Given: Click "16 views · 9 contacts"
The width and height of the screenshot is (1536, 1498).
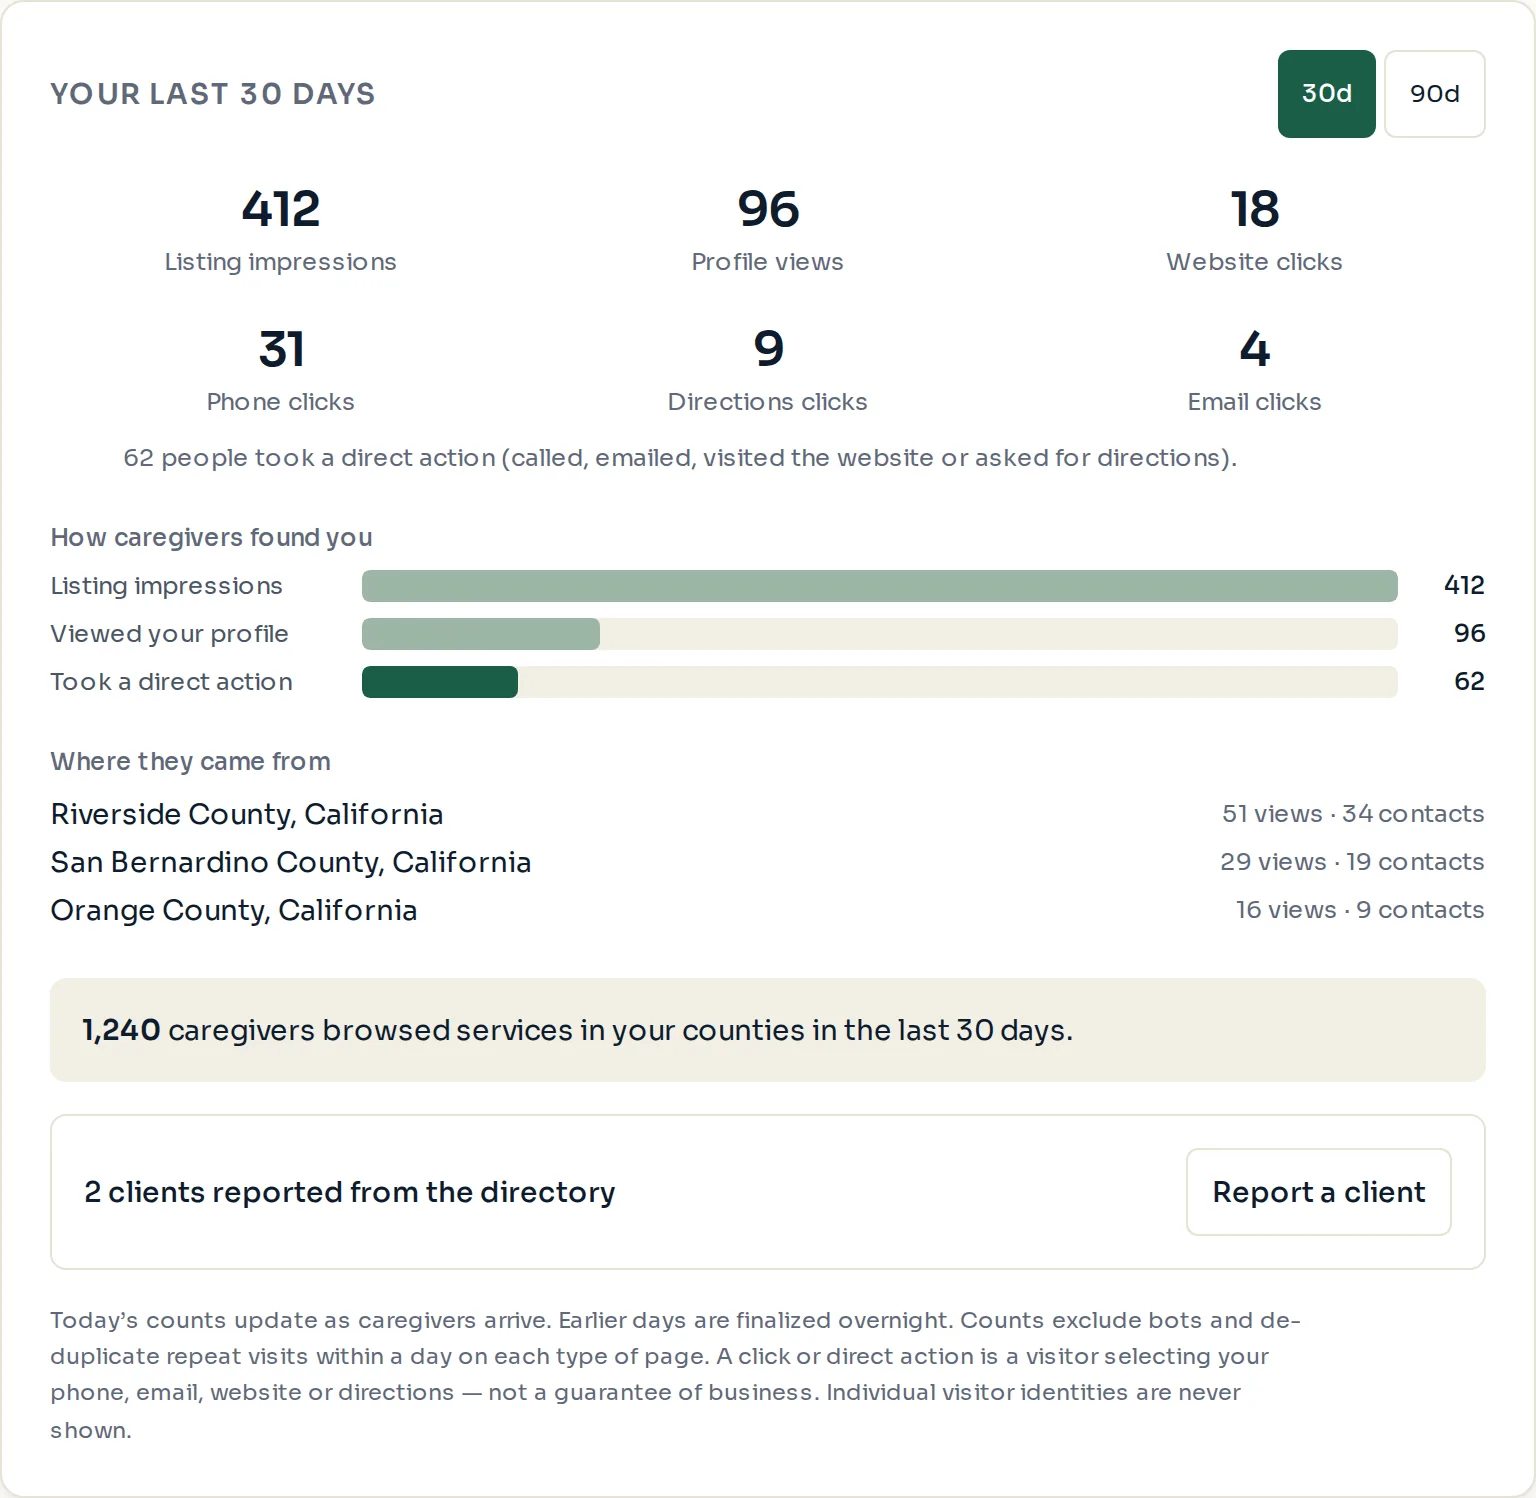Looking at the screenshot, I should tap(1360, 910).
